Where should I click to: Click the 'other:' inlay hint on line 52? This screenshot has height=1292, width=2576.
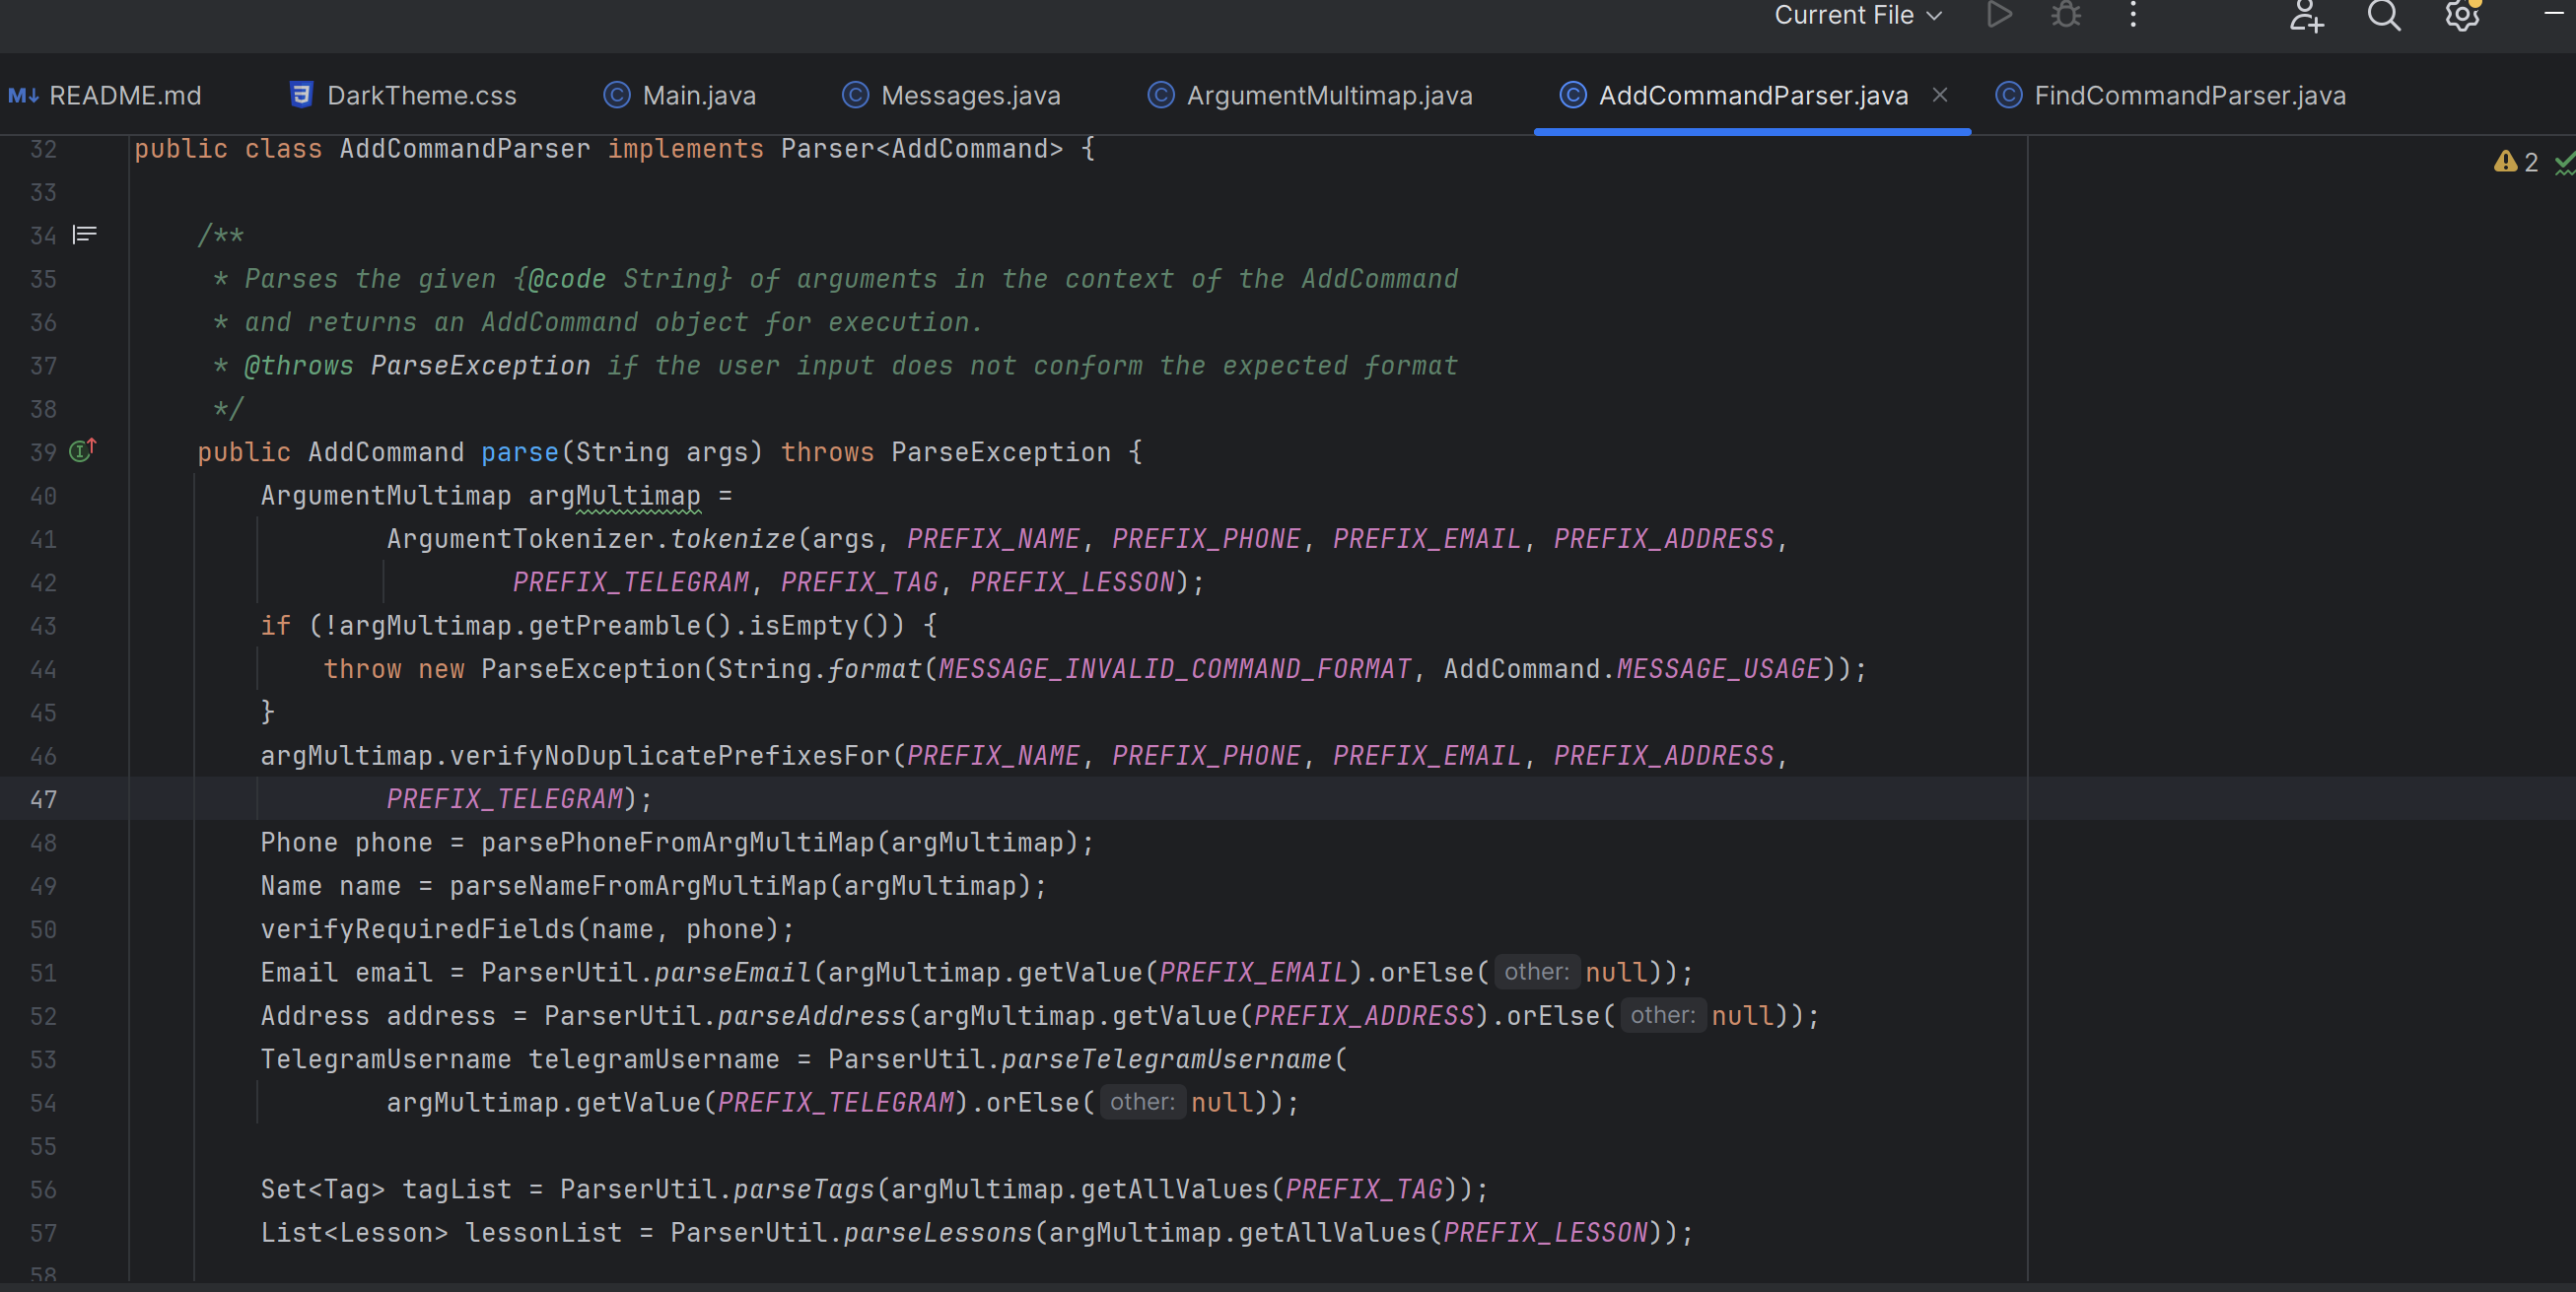(x=1662, y=1016)
